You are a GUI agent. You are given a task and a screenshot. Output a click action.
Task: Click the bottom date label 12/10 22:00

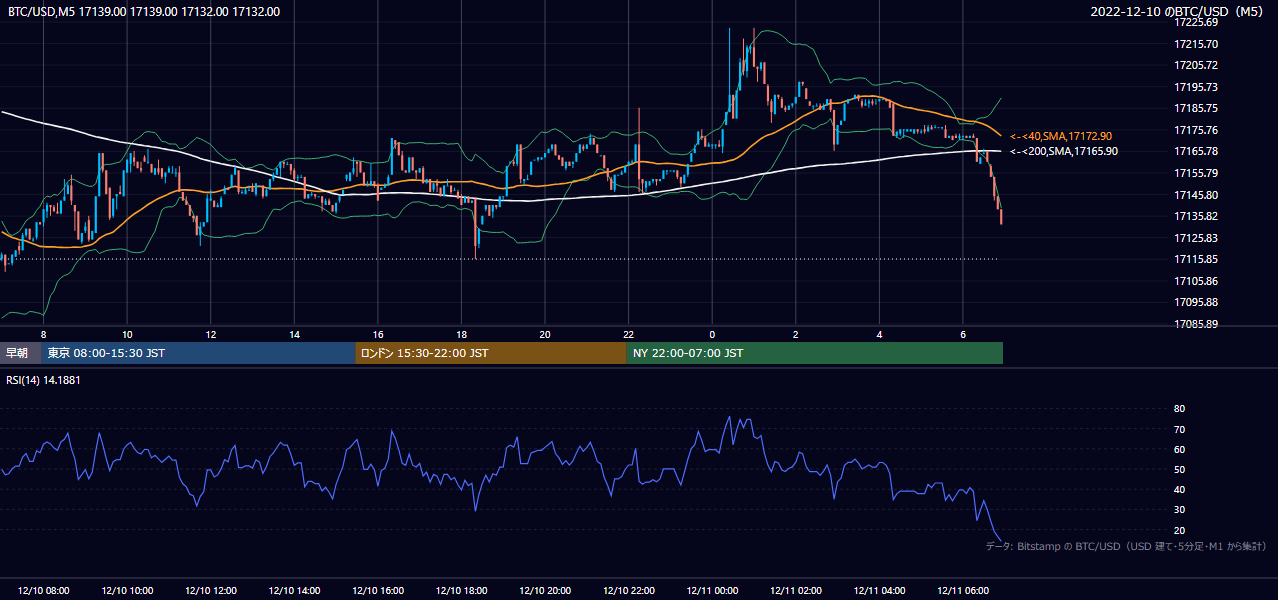628,591
